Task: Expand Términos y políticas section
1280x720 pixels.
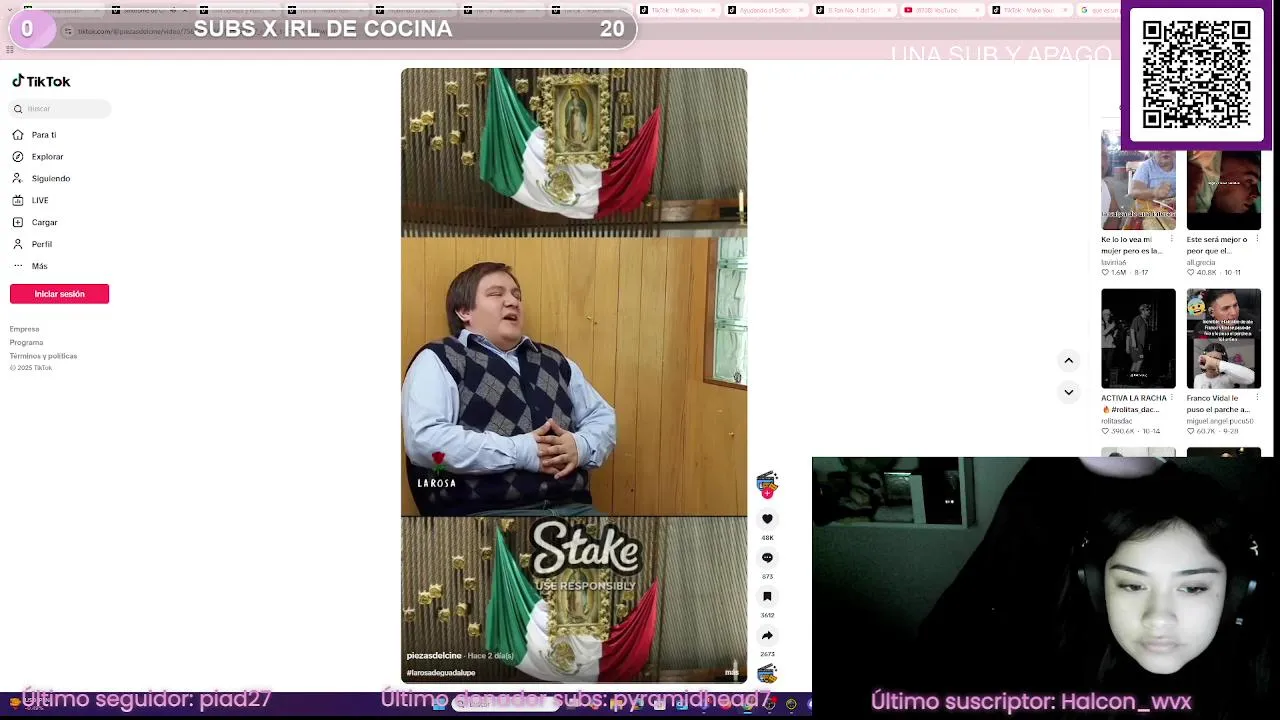Action: click(43, 356)
